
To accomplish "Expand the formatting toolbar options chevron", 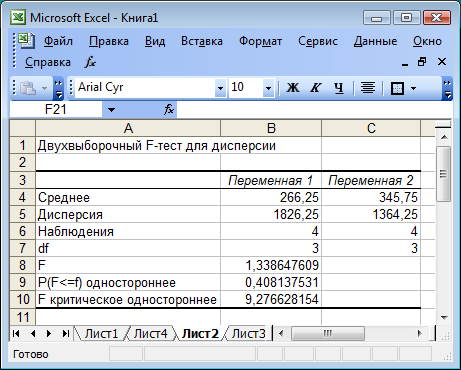I will (447, 89).
